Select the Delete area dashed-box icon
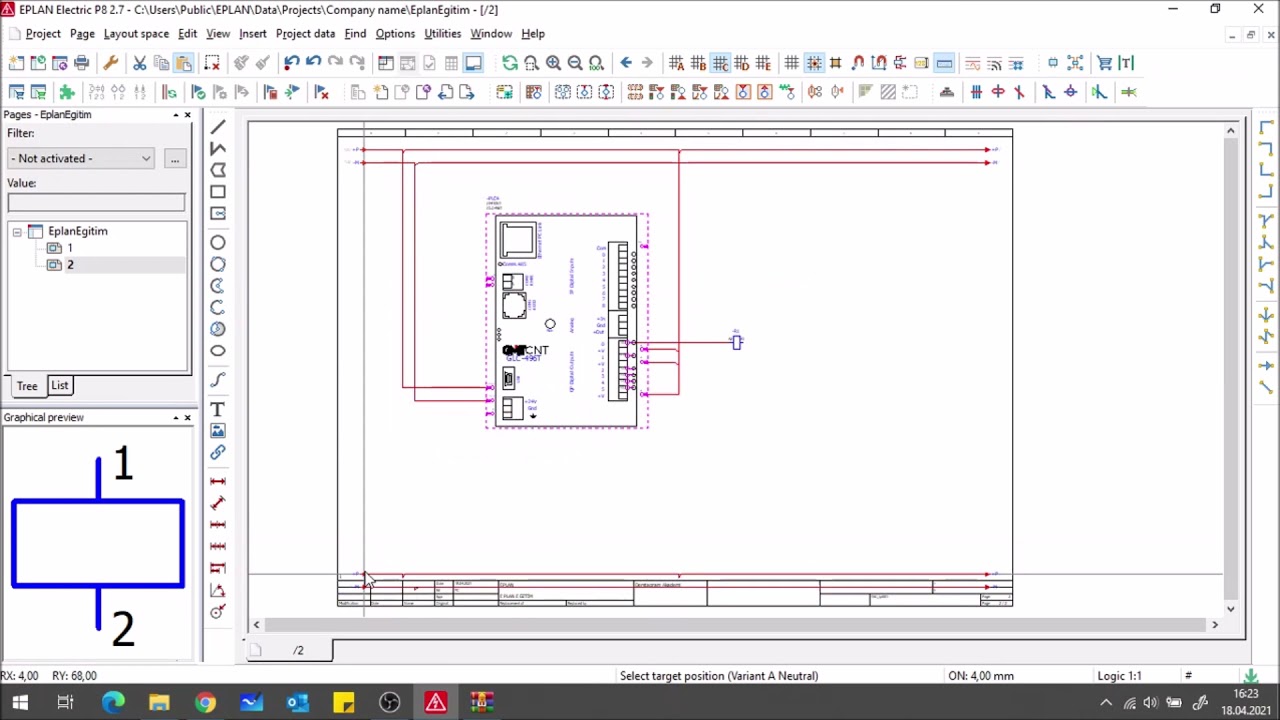 (x=212, y=63)
